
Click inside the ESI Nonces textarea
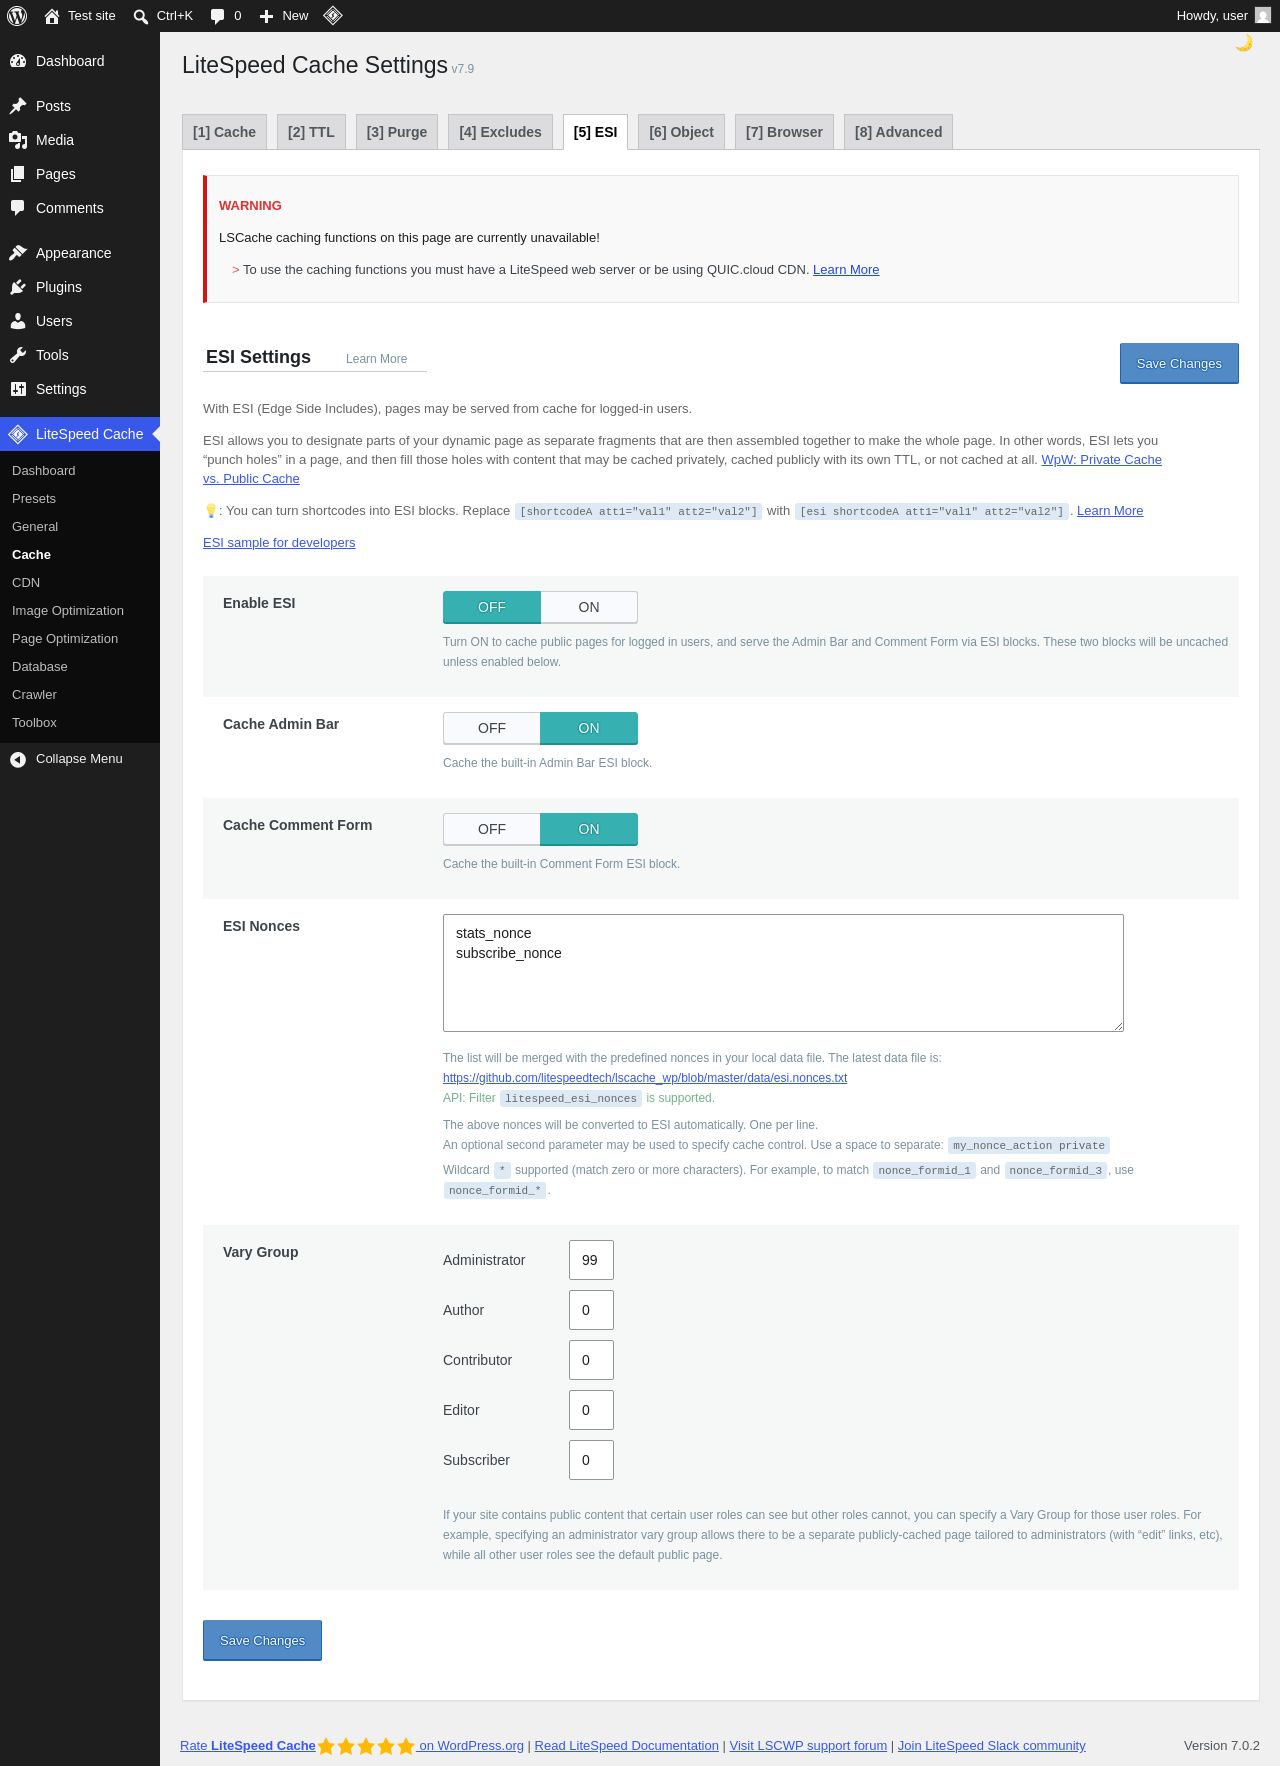783,973
